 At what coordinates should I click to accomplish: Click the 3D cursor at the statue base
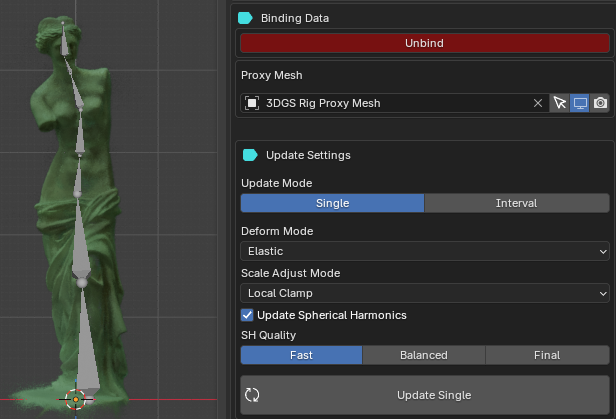click(75, 399)
